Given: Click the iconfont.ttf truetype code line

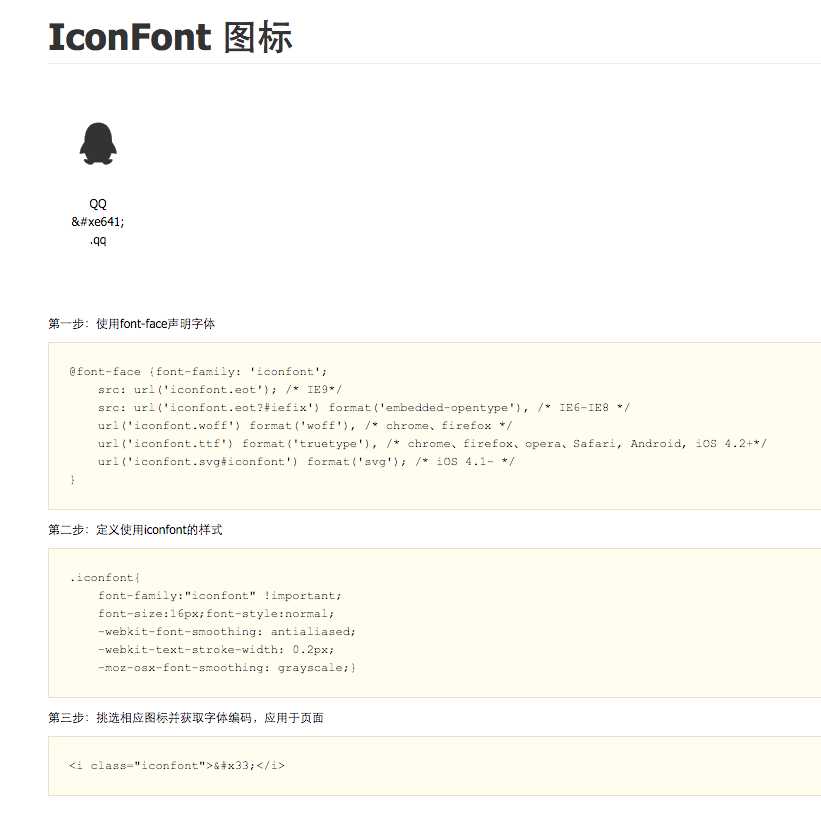Looking at the screenshot, I should coord(432,444).
